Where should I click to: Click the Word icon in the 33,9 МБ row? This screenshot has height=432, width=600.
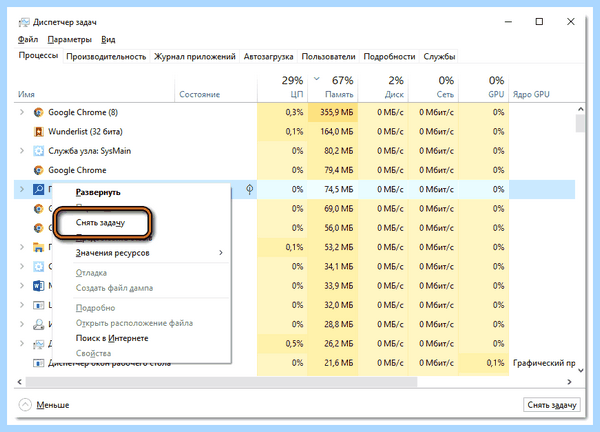(x=38, y=286)
